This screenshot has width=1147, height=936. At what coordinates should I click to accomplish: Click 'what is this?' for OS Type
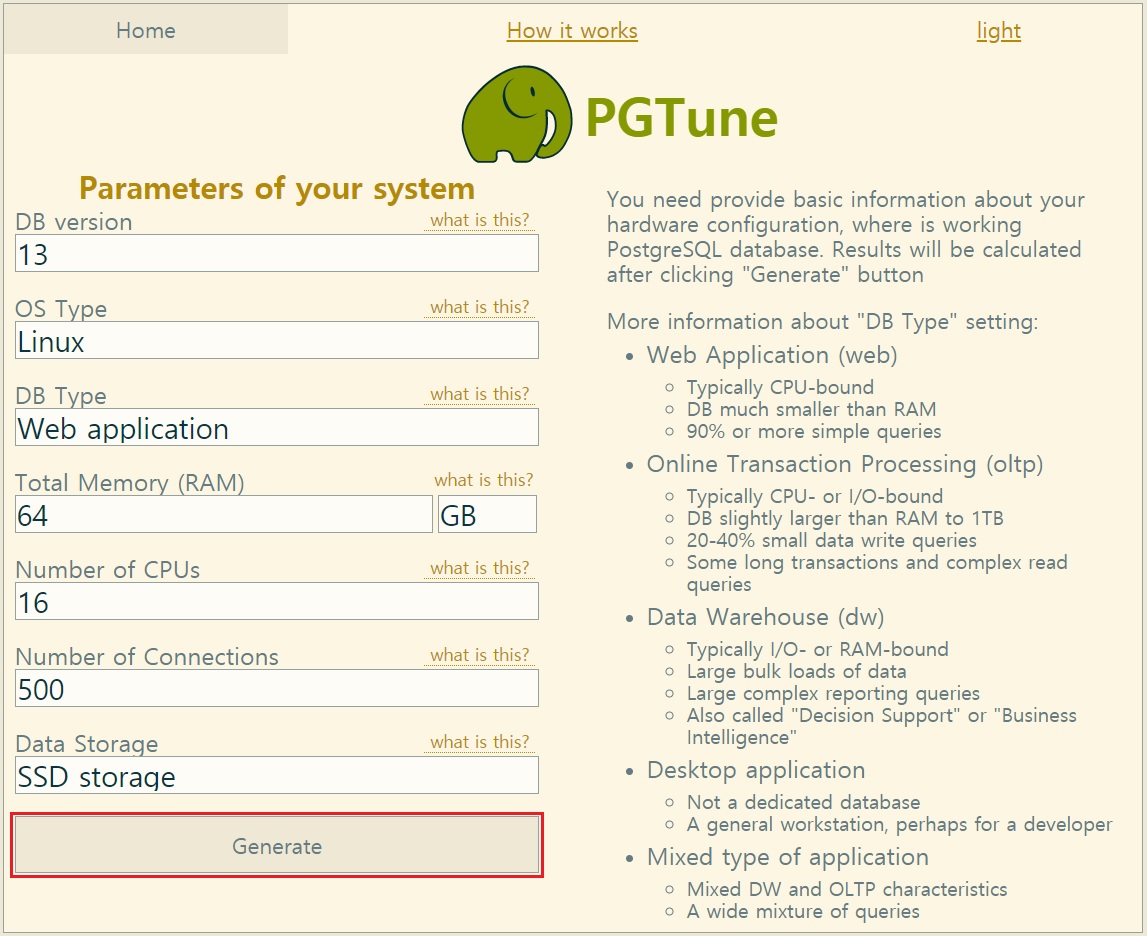(x=479, y=307)
